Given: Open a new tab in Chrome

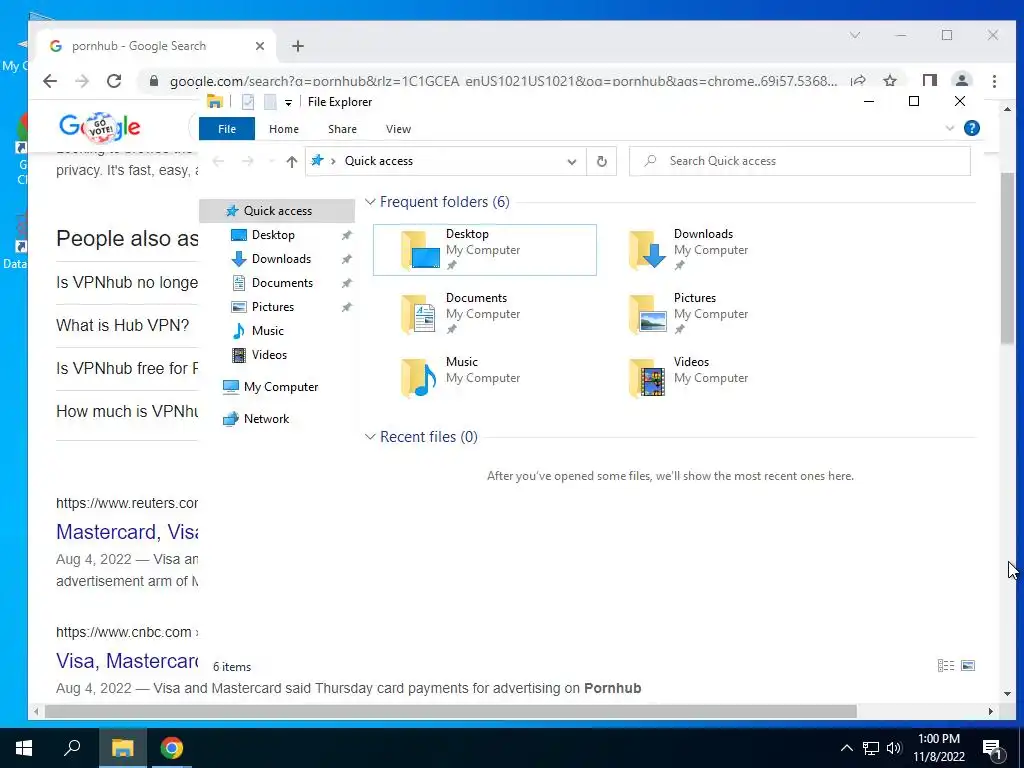Looking at the screenshot, I should coord(298,46).
